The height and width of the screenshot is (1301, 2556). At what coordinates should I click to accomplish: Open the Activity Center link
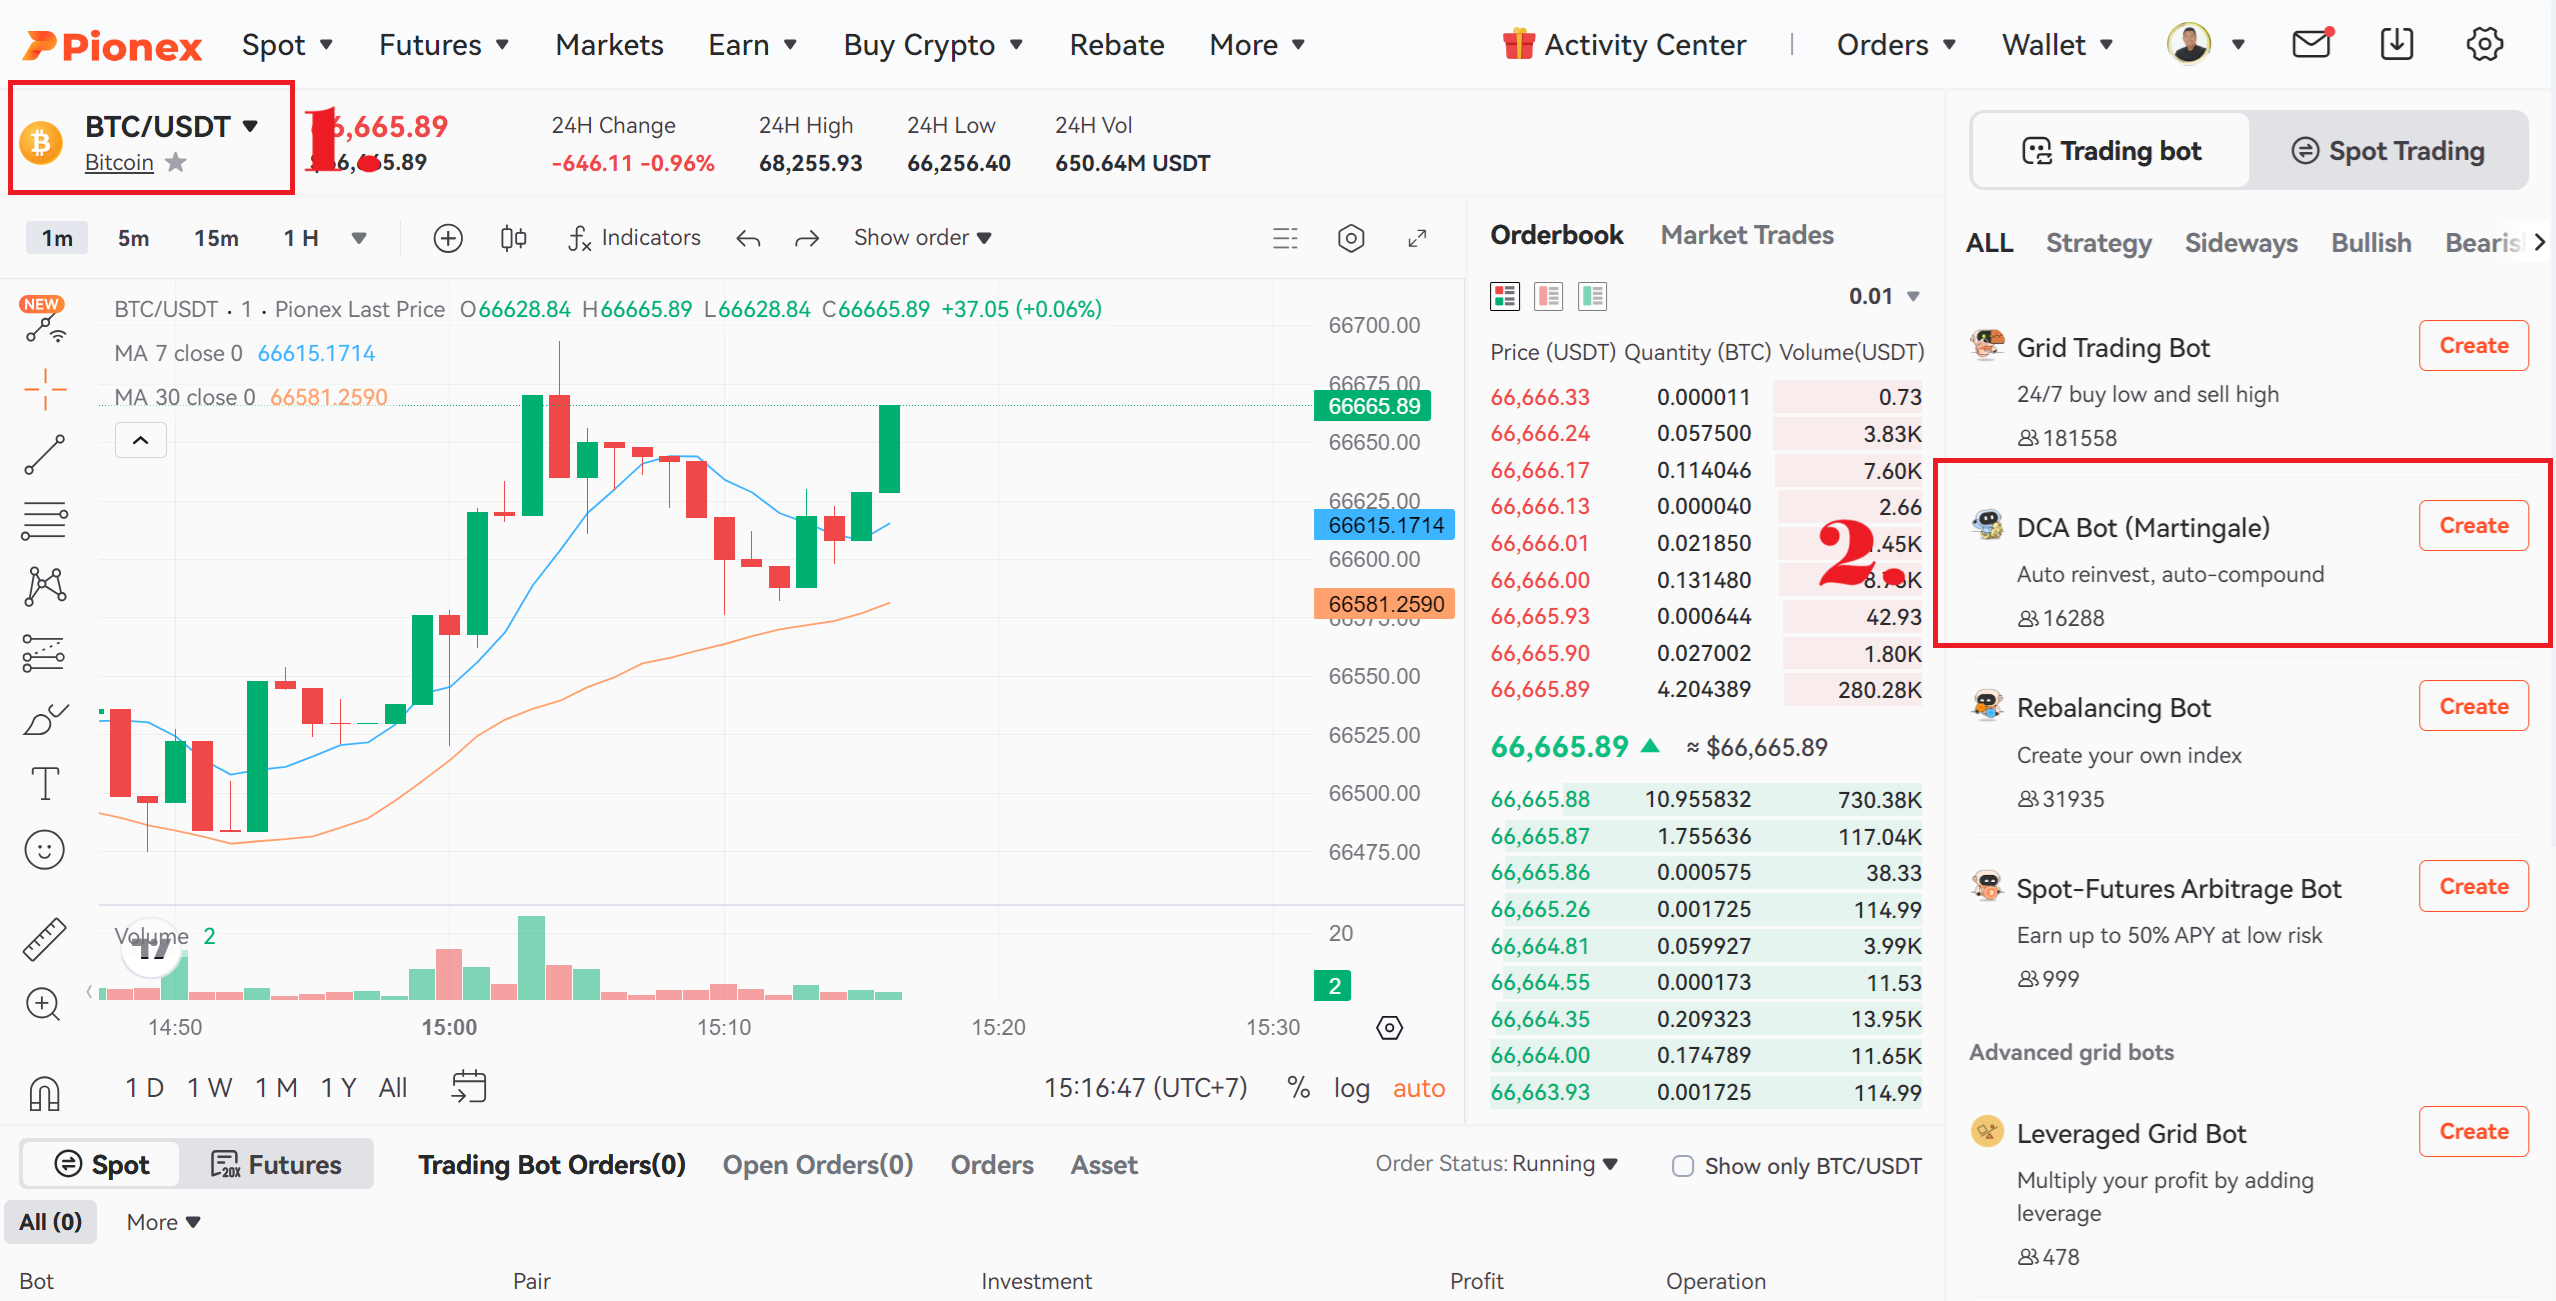point(1624,45)
